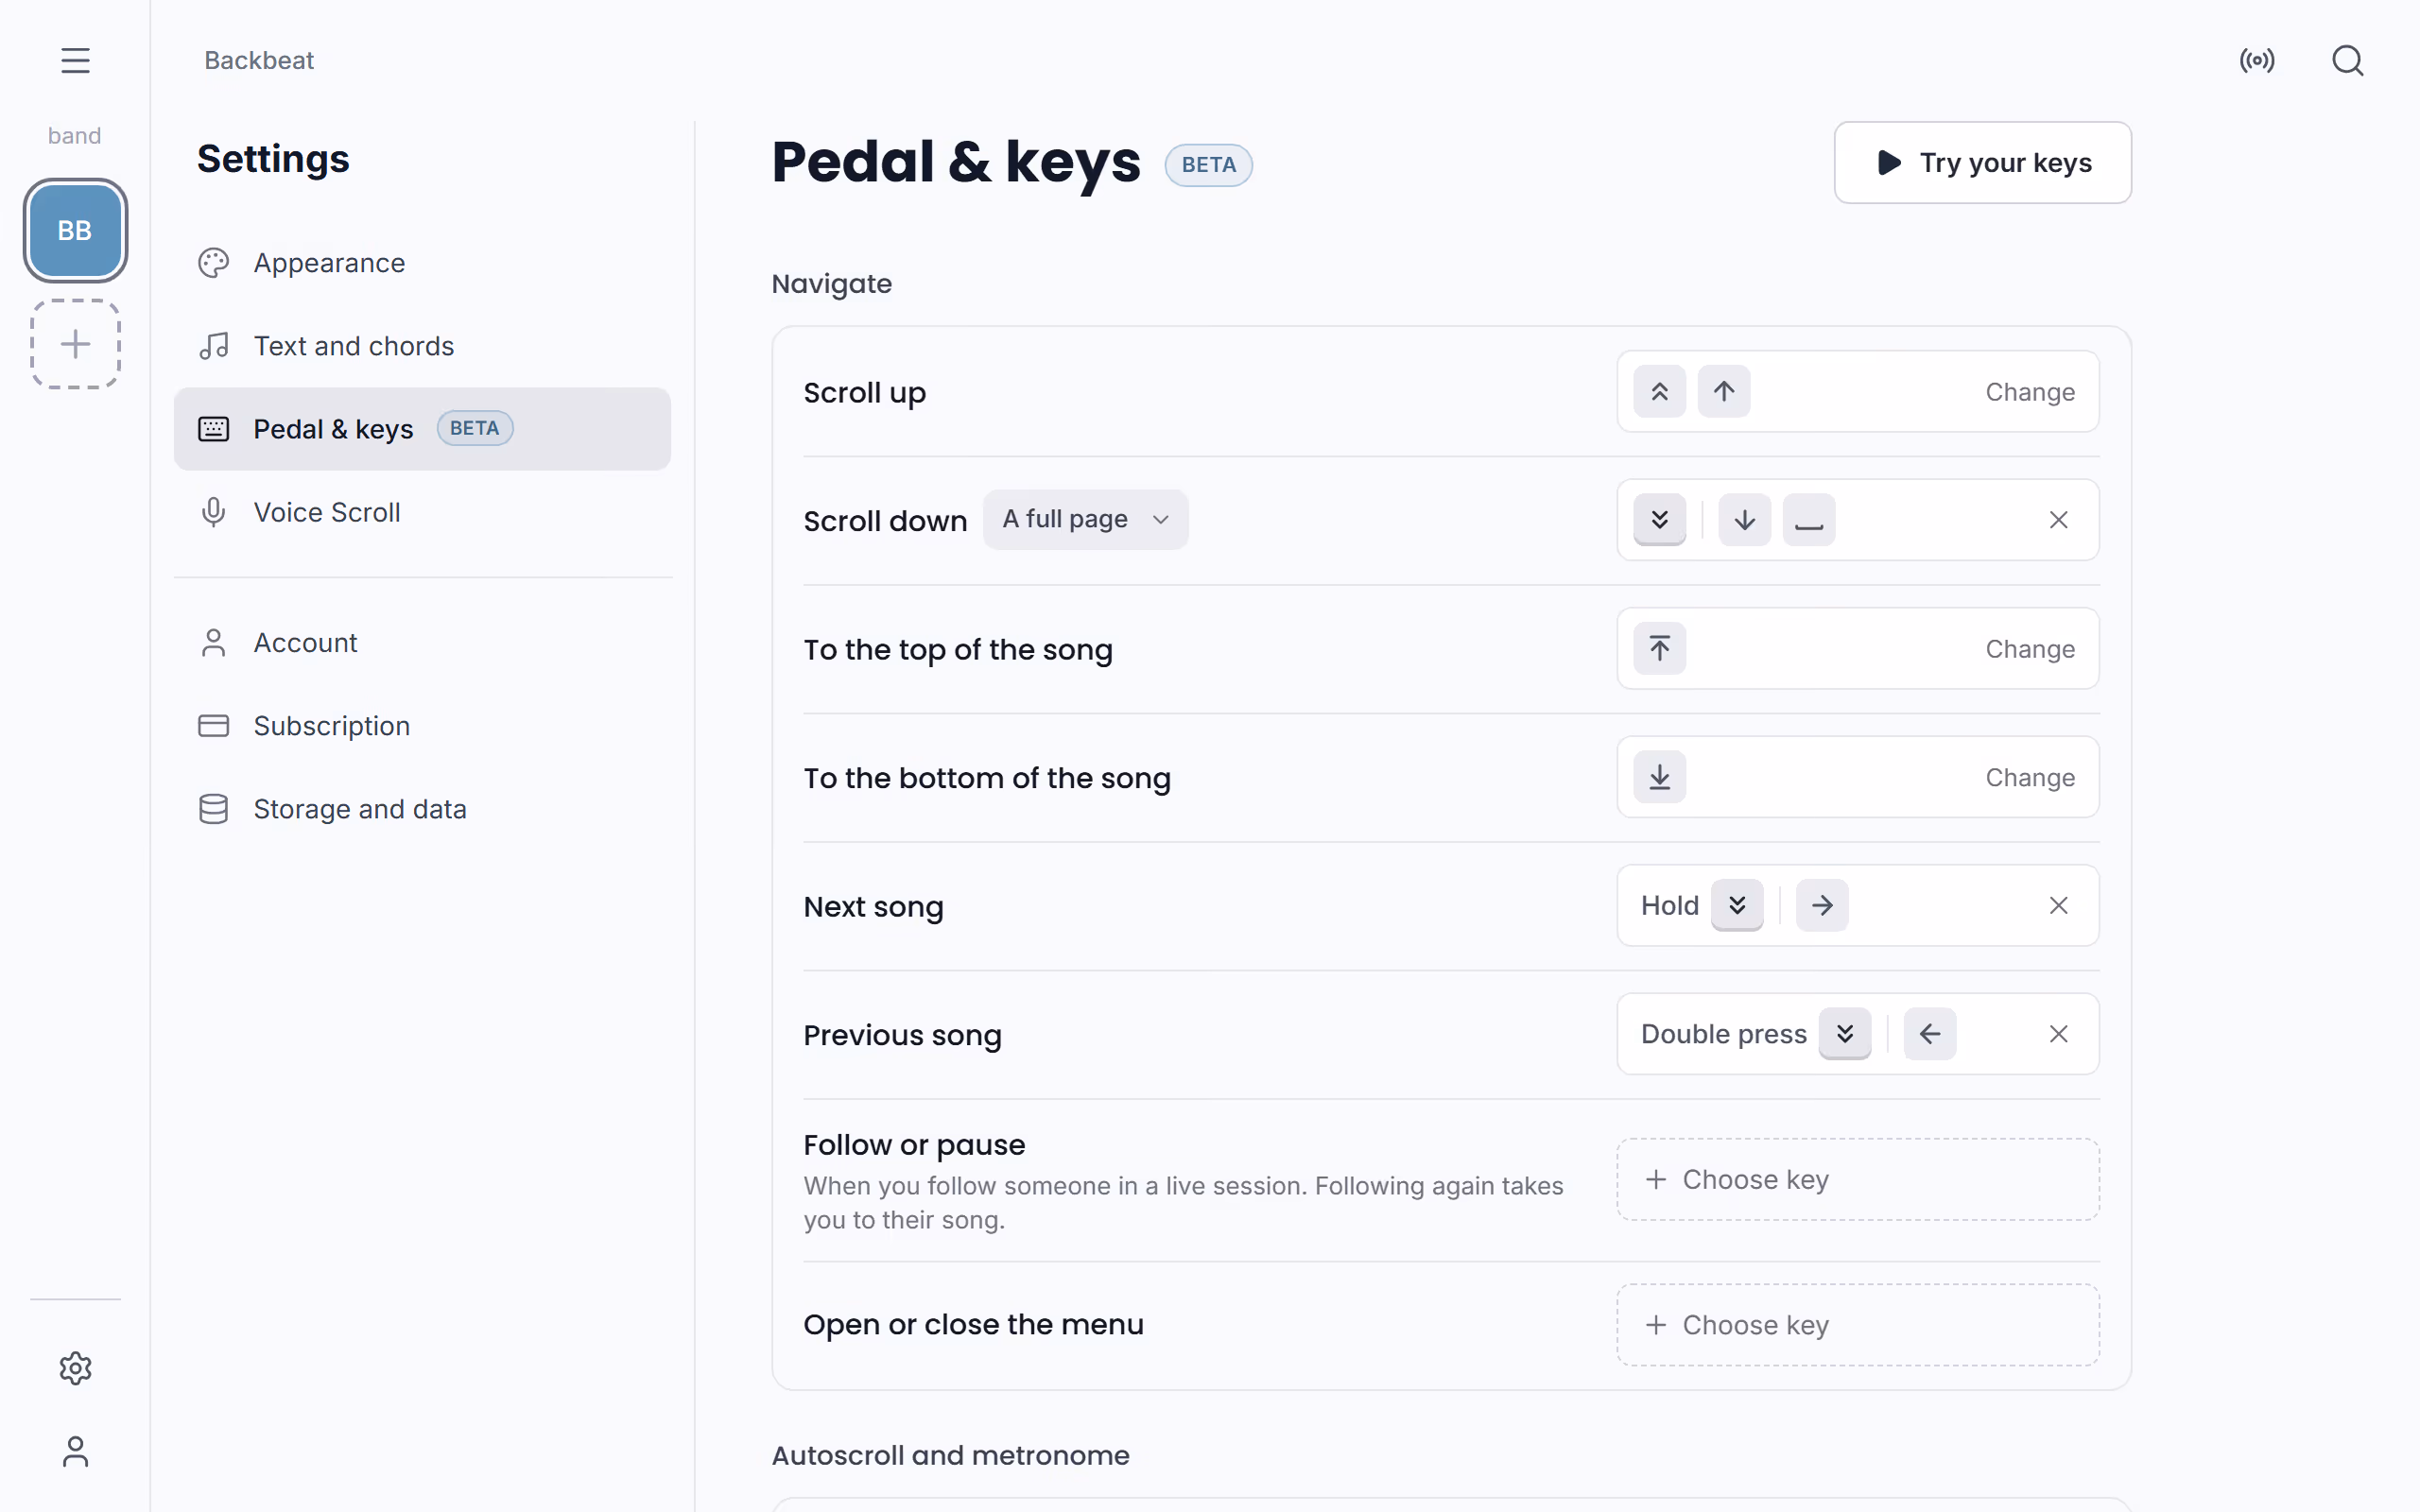Click the right arrow key in Next song
Screen dimensions: 2420x1512
click(1822, 905)
